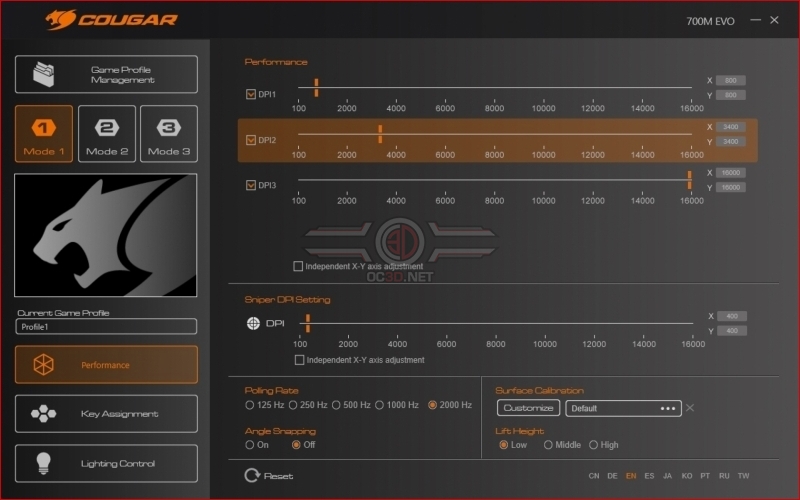Edit the DPI1 X value field
This screenshot has height=500, width=800.
coord(731,81)
